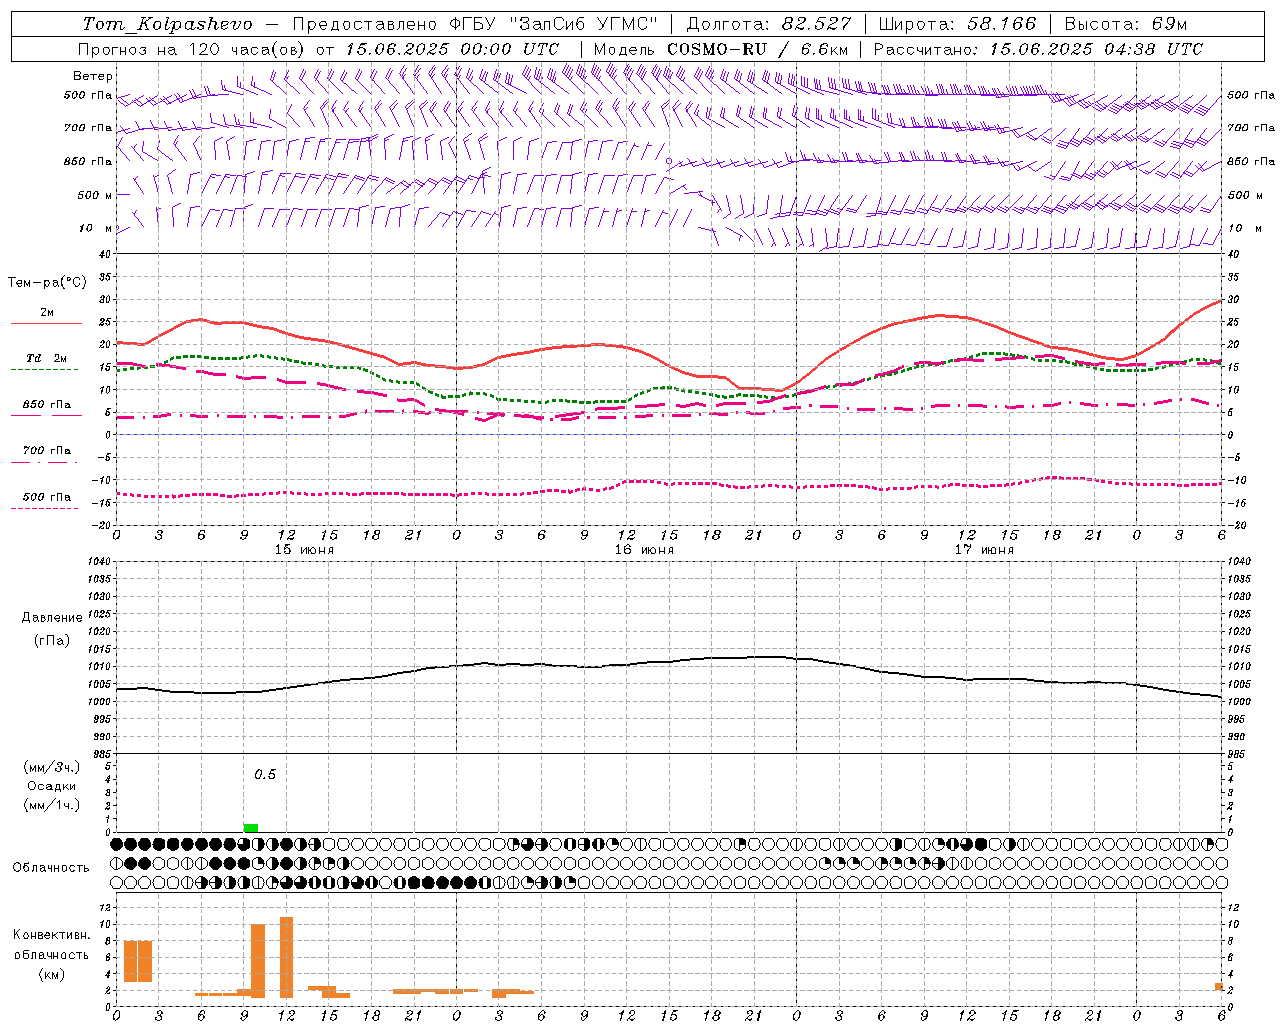Viewport: 1280px width, 1024px height.
Task: Select the text Предоставлено ФГБУ "ЗапСиб УГМС"
Action: point(475,24)
